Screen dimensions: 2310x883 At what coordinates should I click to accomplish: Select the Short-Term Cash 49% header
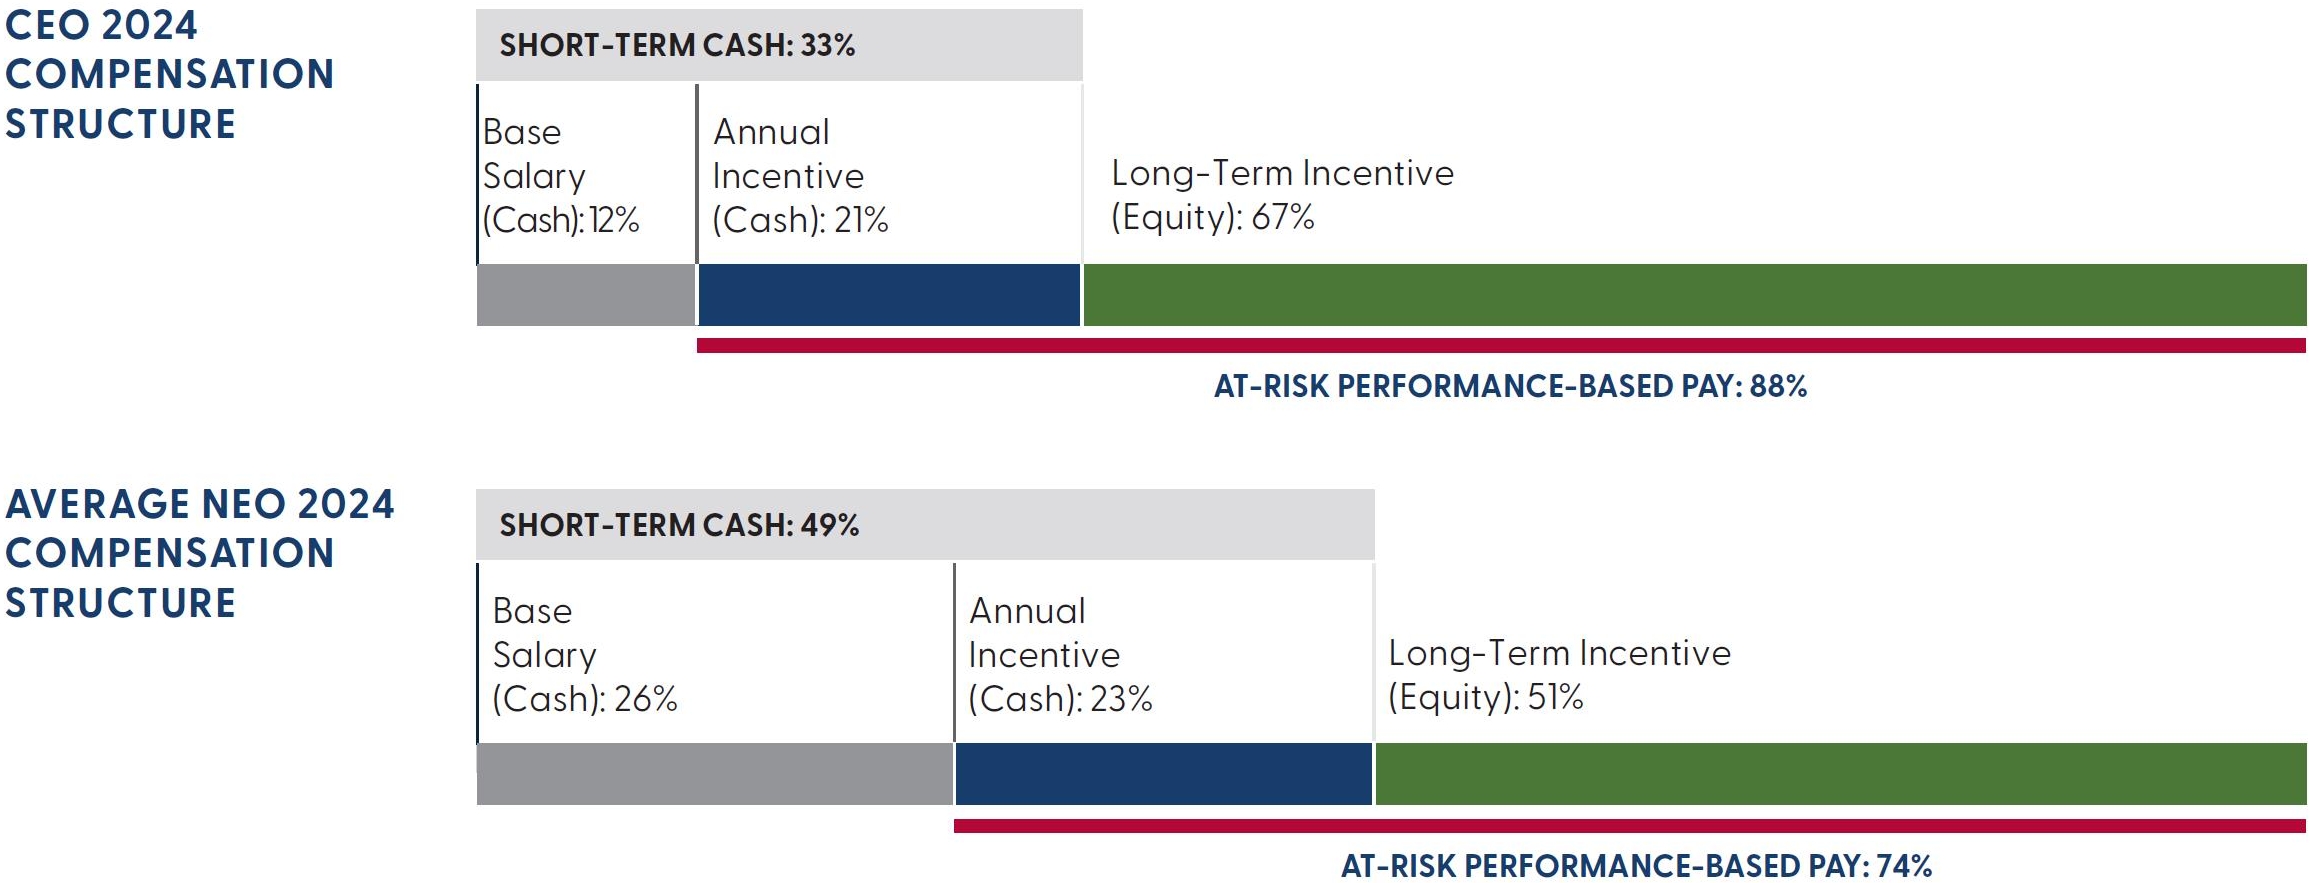[679, 525]
